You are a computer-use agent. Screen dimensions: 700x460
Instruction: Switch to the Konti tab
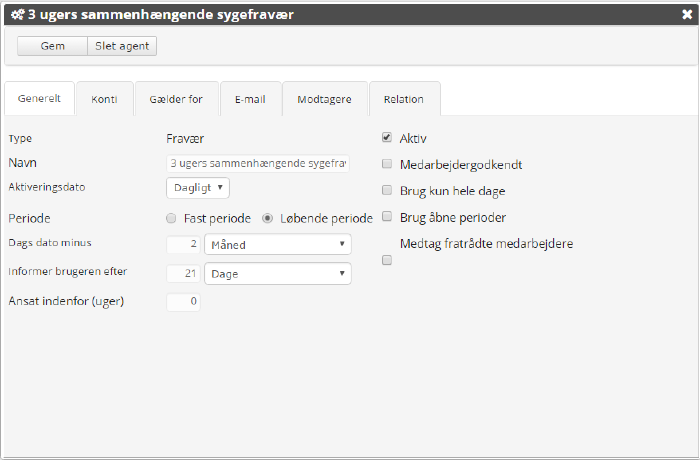coord(104,99)
